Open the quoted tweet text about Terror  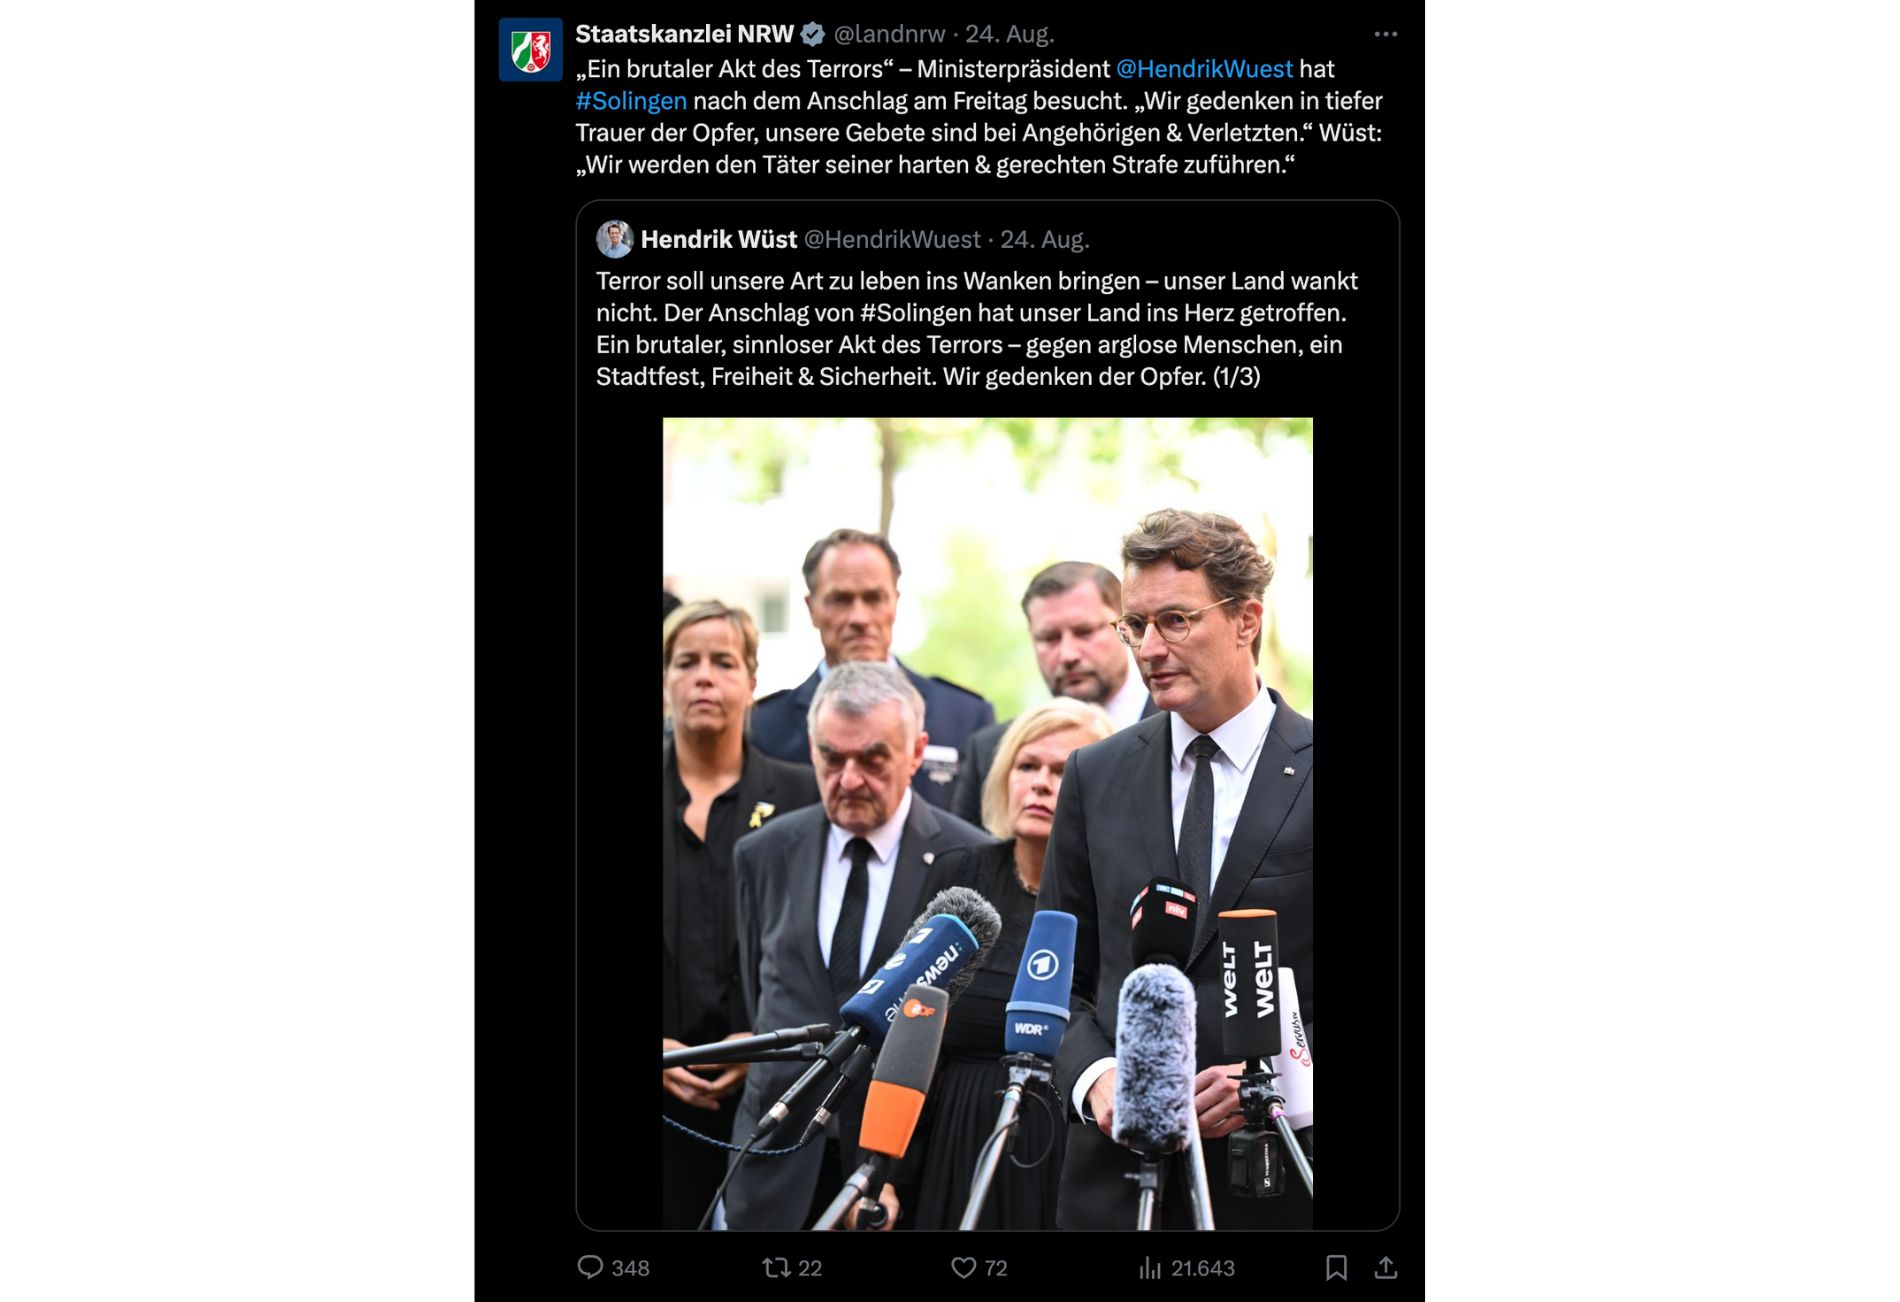coord(977,329)
